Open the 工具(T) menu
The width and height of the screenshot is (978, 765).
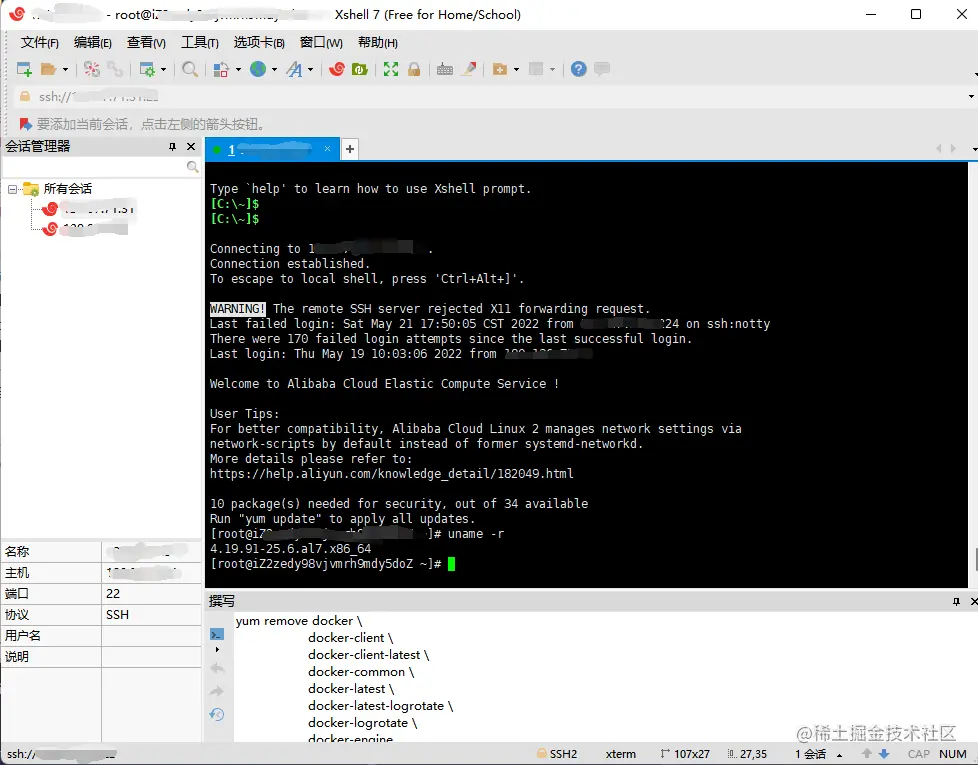click(200, 42)
